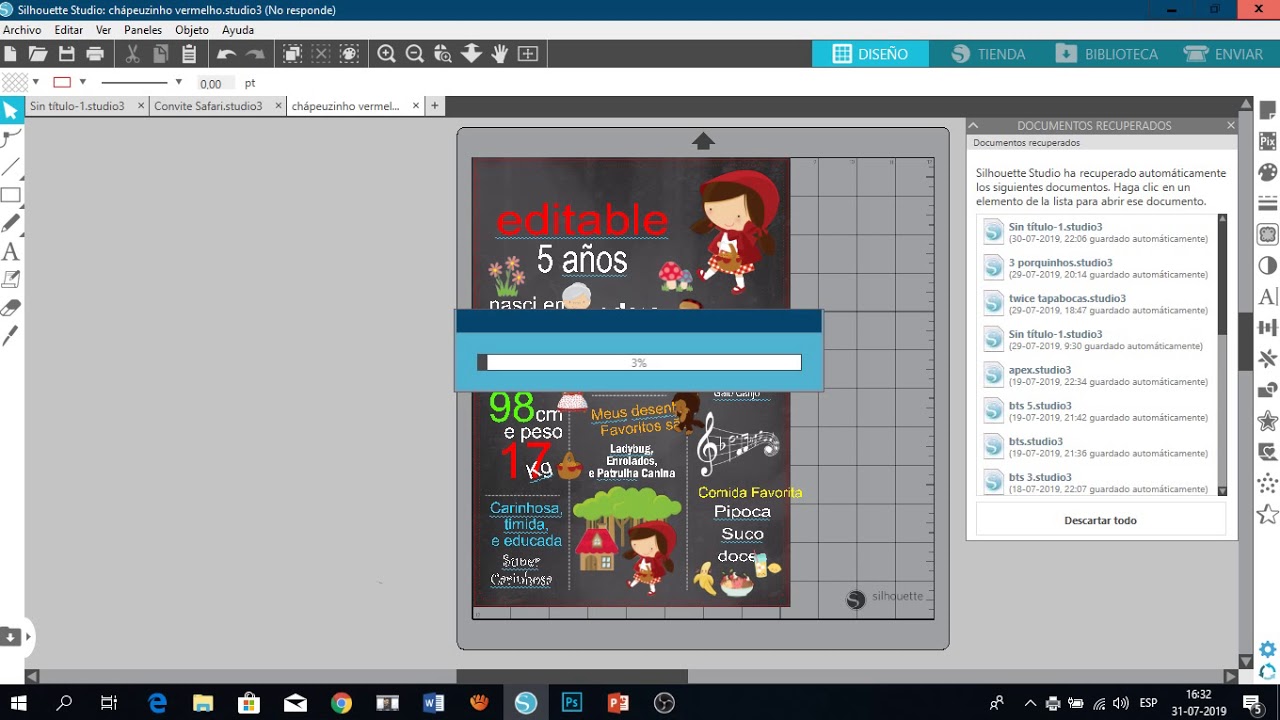Switch to the DISEÑO workspace

[870, 54]
